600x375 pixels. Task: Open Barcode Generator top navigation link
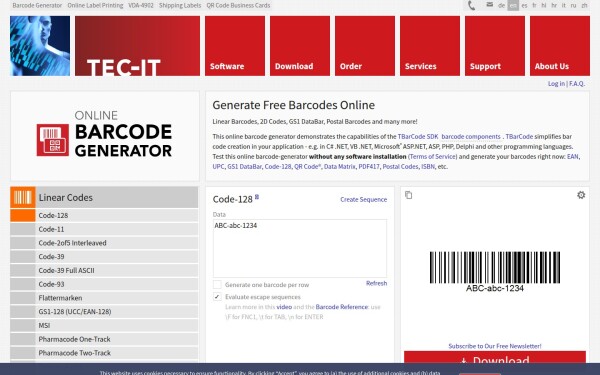pyautogui.click(x=37, y=5)
